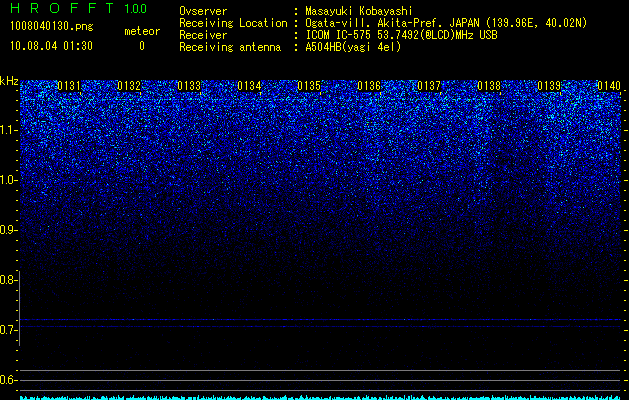
Task: Click time marker 0138
Action: [x=489, y=86]
